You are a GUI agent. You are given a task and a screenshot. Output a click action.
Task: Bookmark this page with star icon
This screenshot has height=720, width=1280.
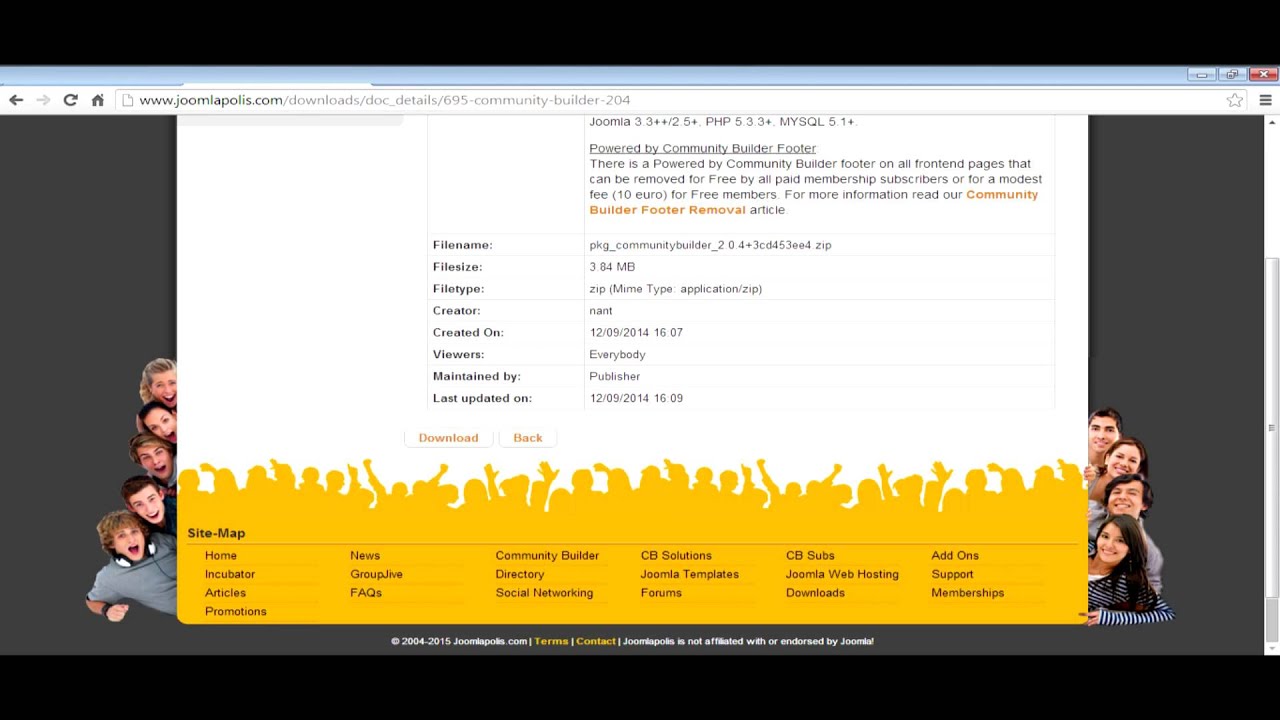[1235, 100]
